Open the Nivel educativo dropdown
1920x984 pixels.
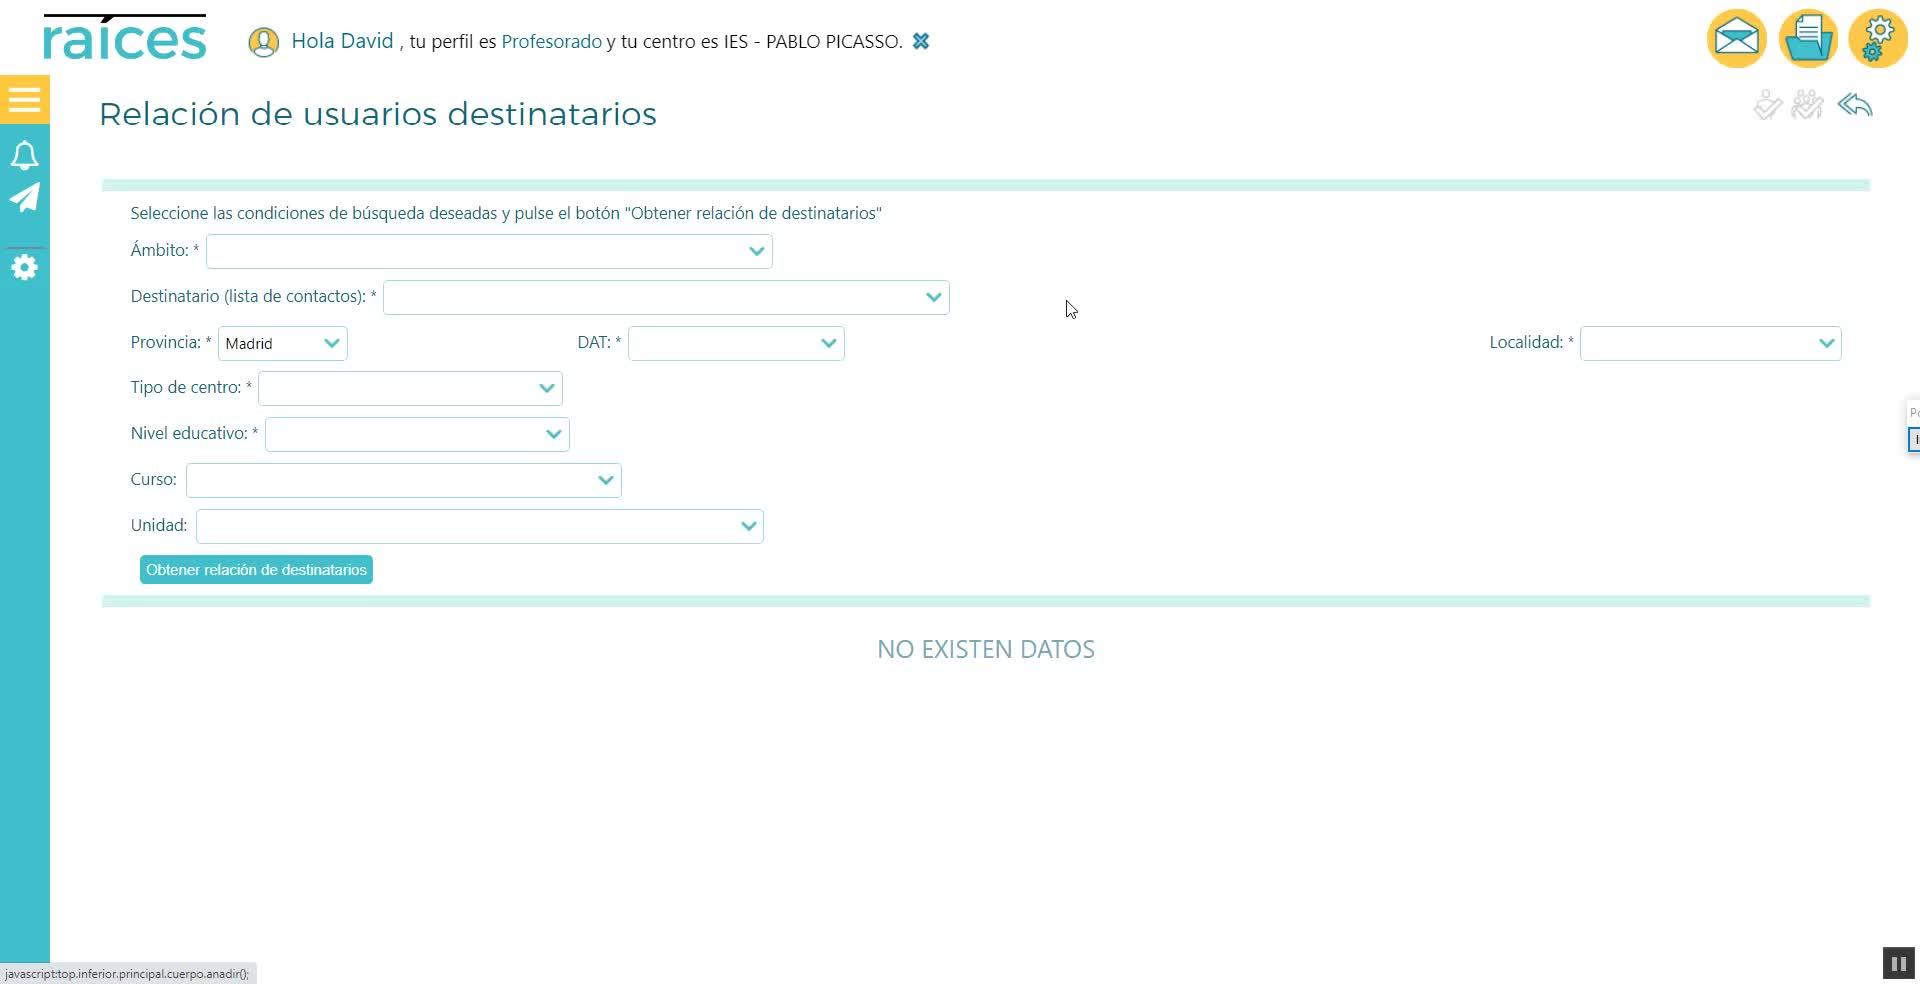click(417, 434)
